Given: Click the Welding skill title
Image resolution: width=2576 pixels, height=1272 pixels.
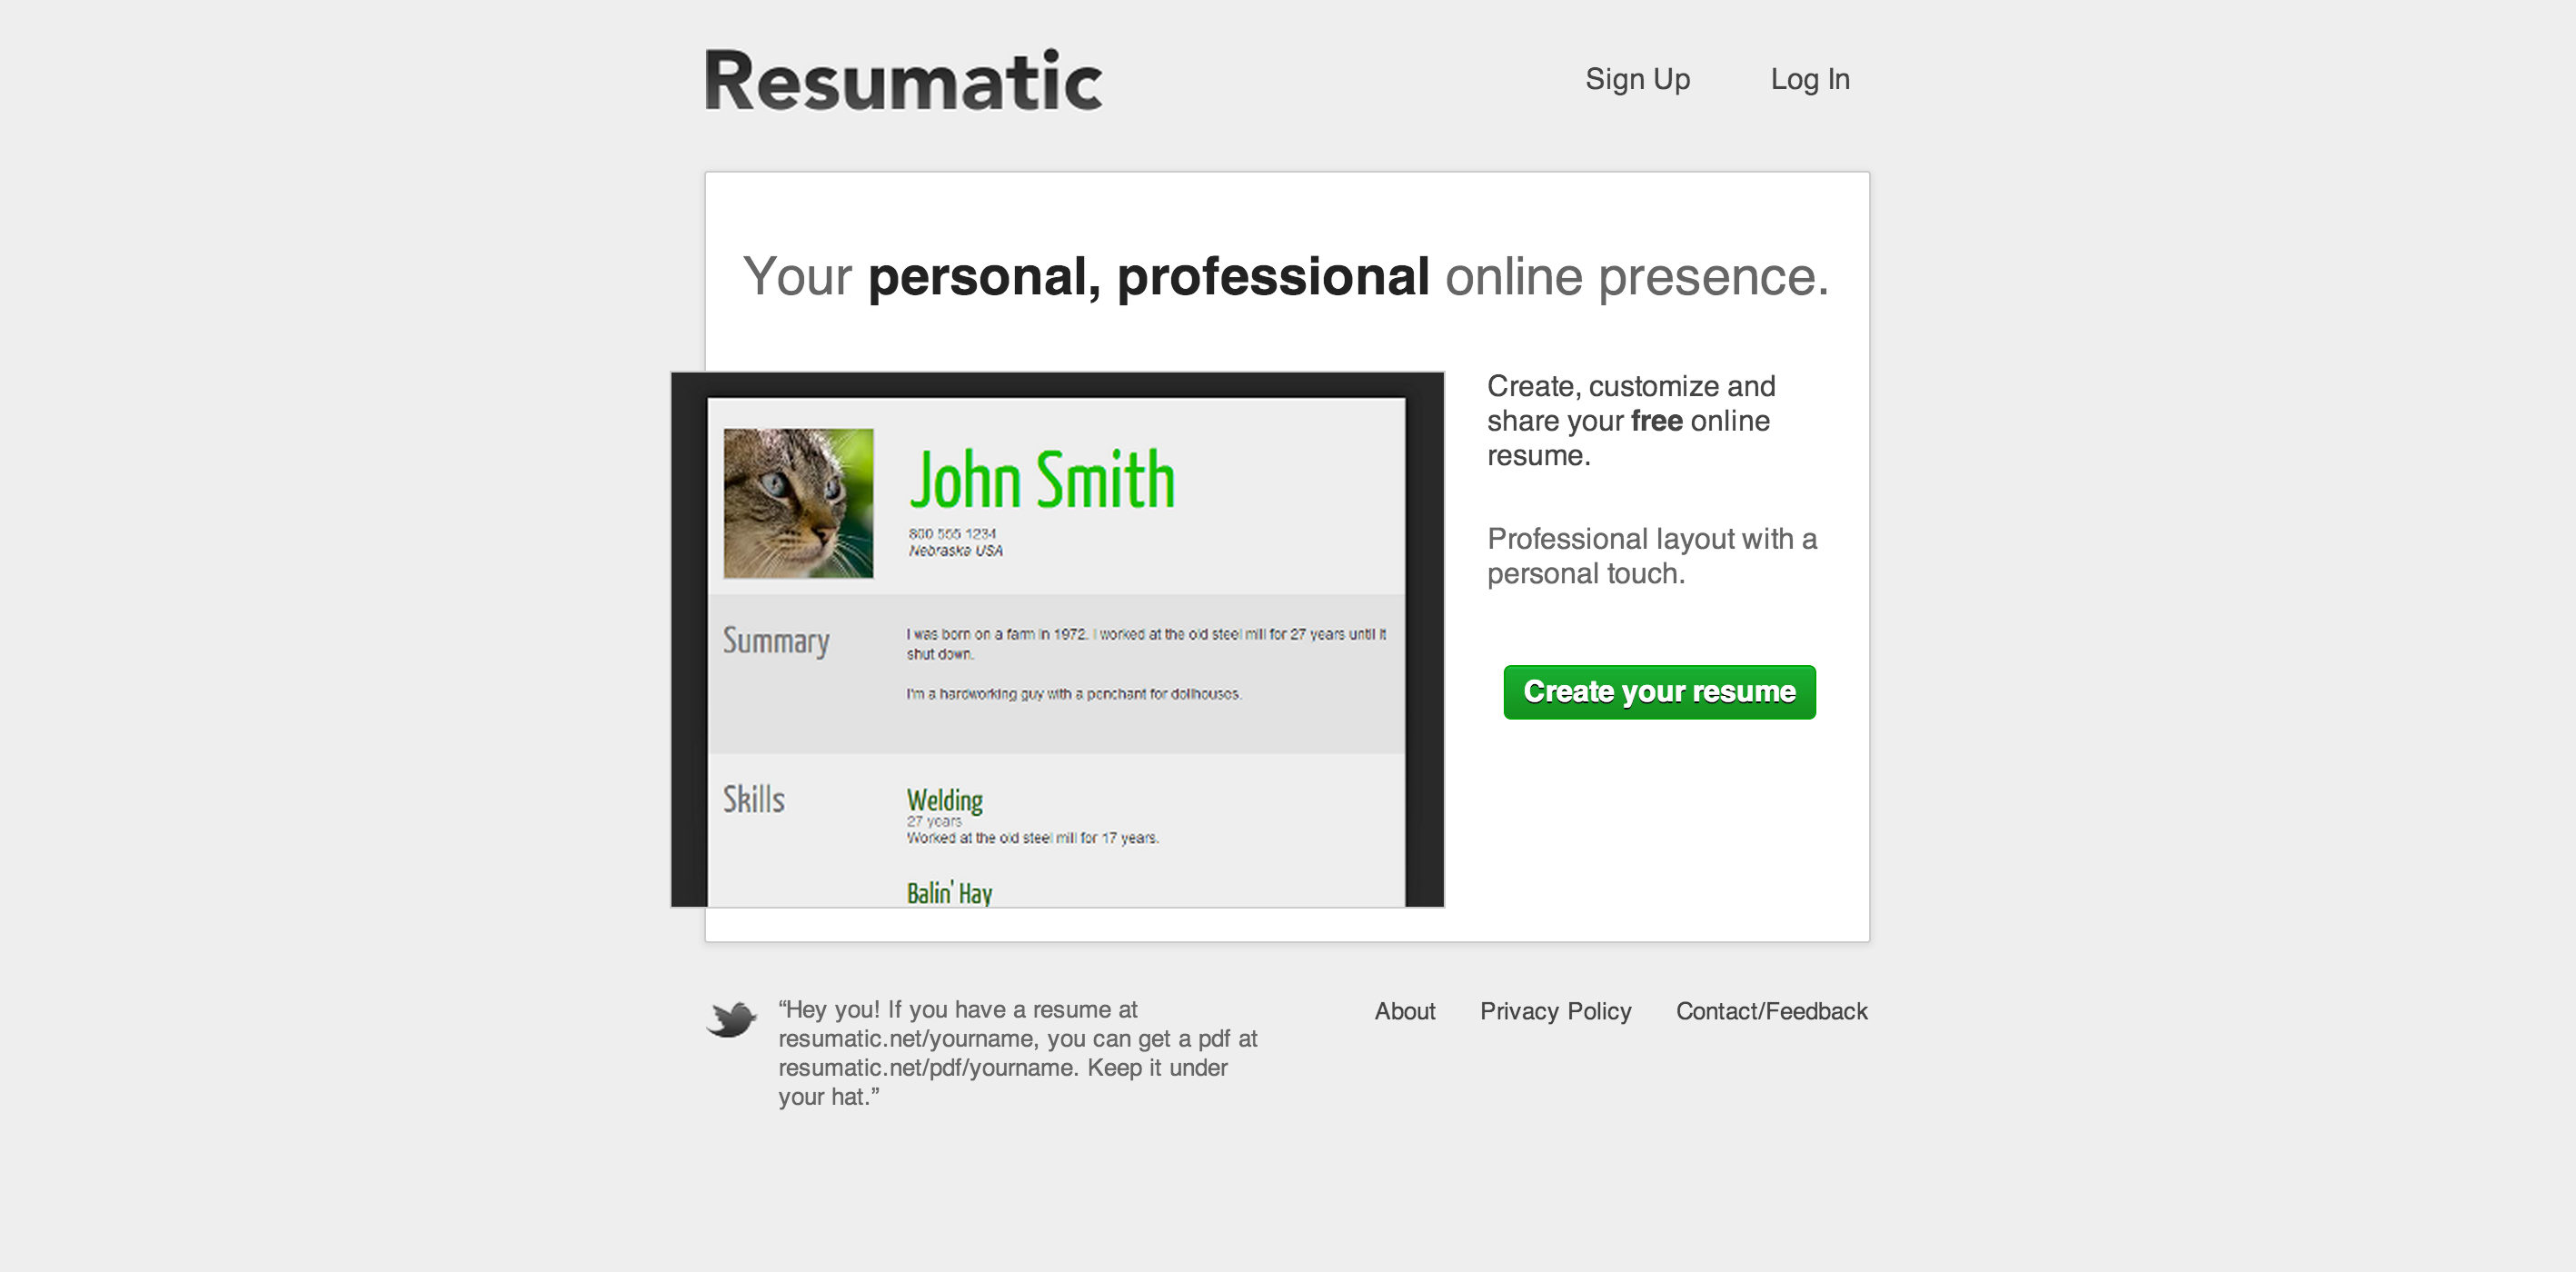Looking at the screenshot, I should click(x=944, y=800).
